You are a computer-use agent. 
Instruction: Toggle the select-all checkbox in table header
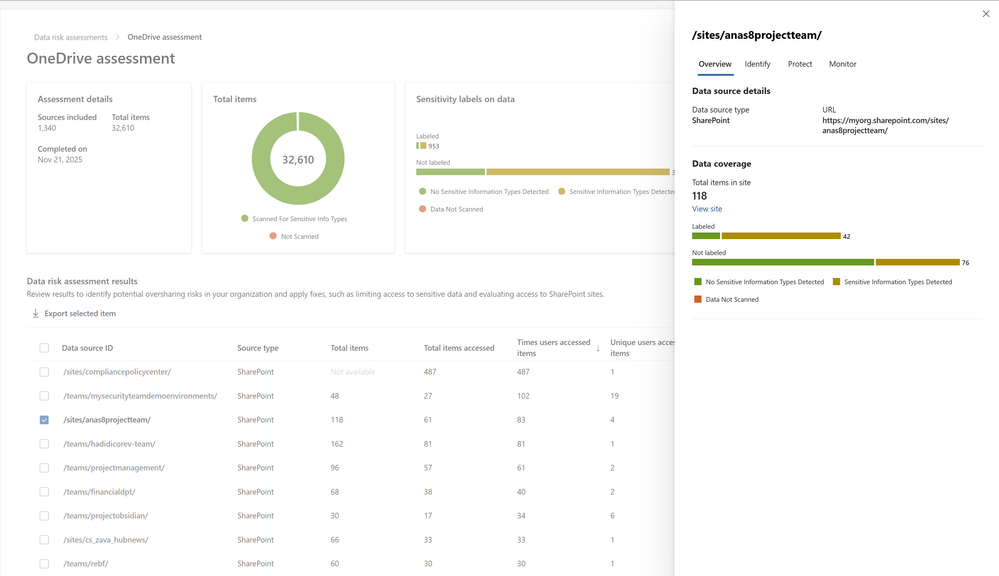[x=44, y=348]
